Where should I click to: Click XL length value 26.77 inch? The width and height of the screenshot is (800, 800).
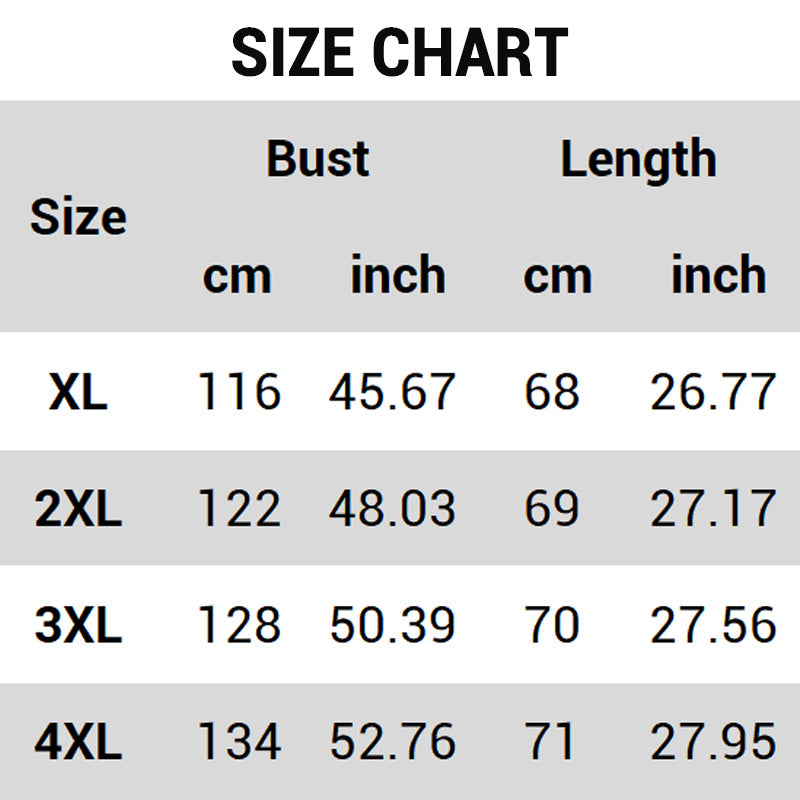tap(713, 392)
